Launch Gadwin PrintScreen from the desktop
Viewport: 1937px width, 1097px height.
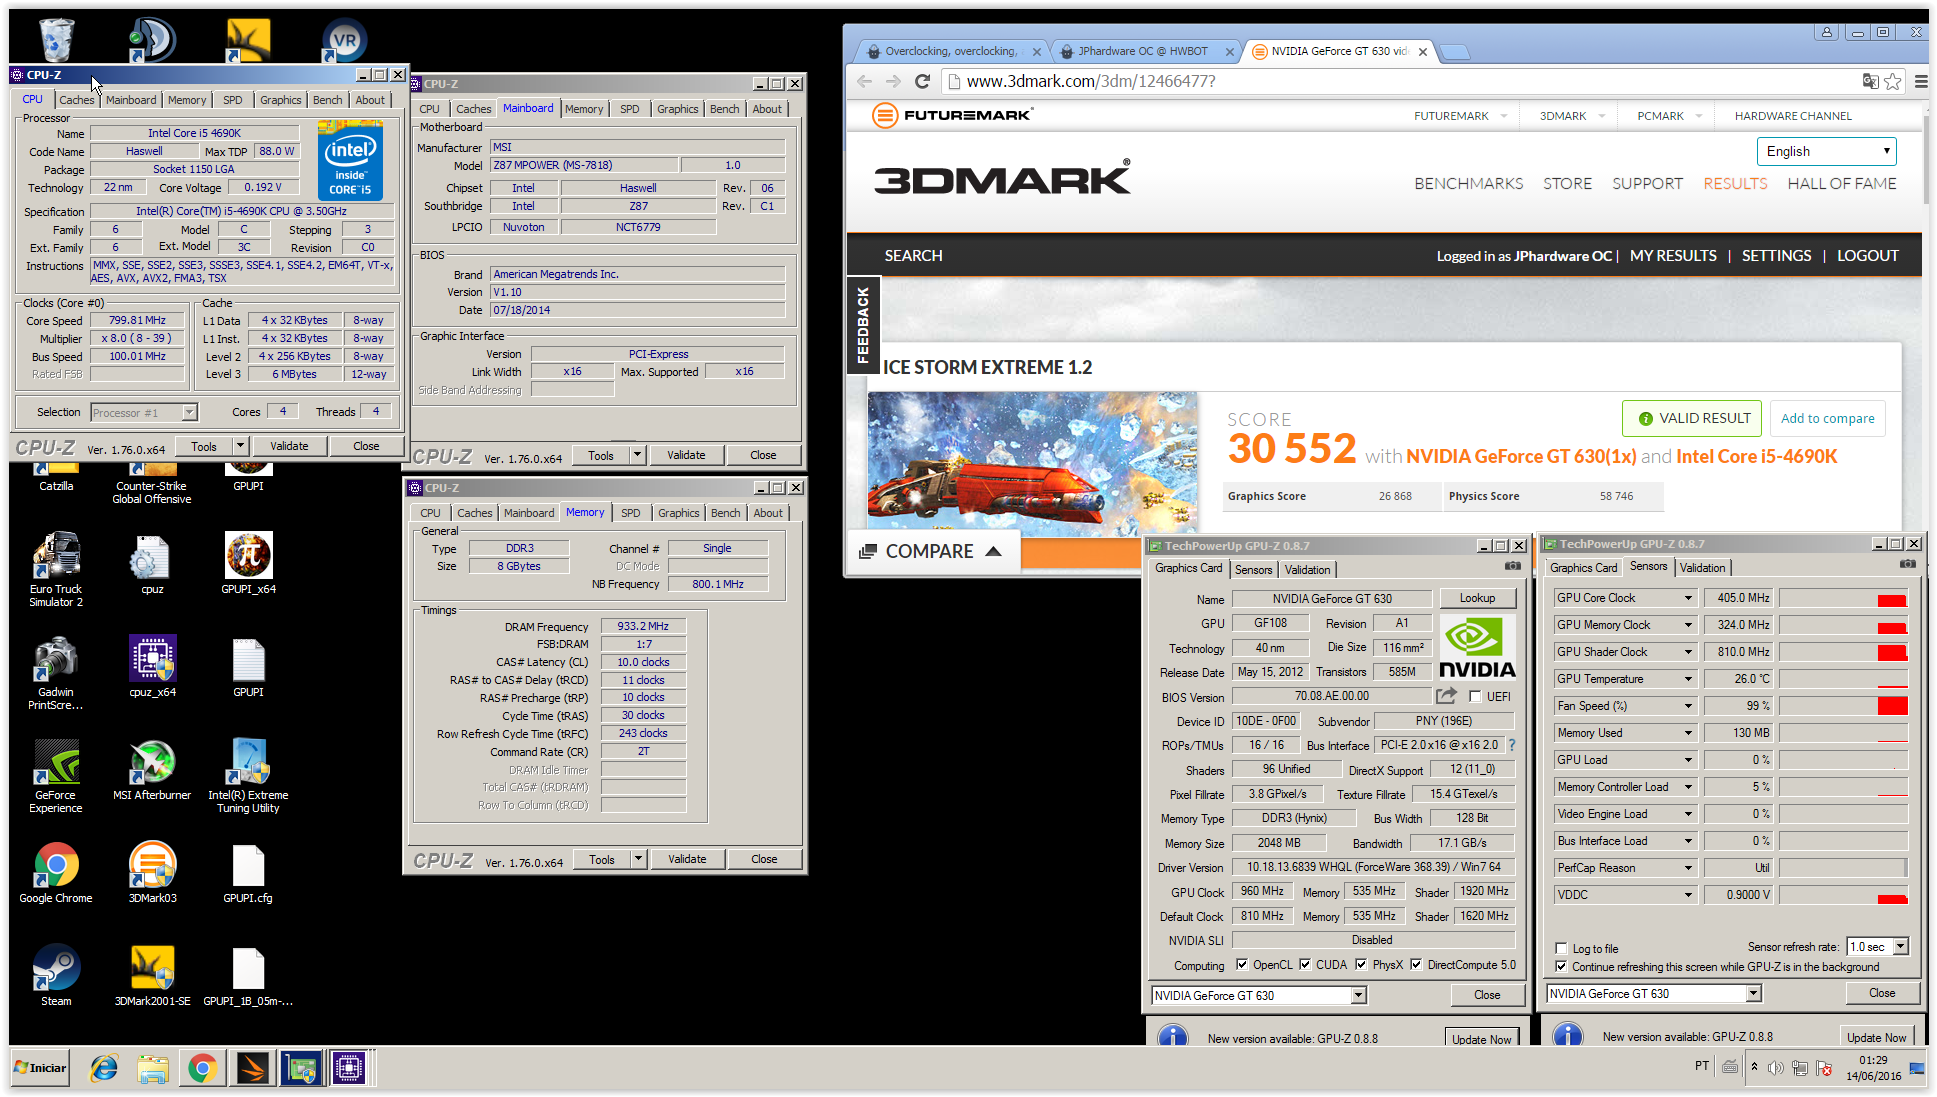click(56, 672)
